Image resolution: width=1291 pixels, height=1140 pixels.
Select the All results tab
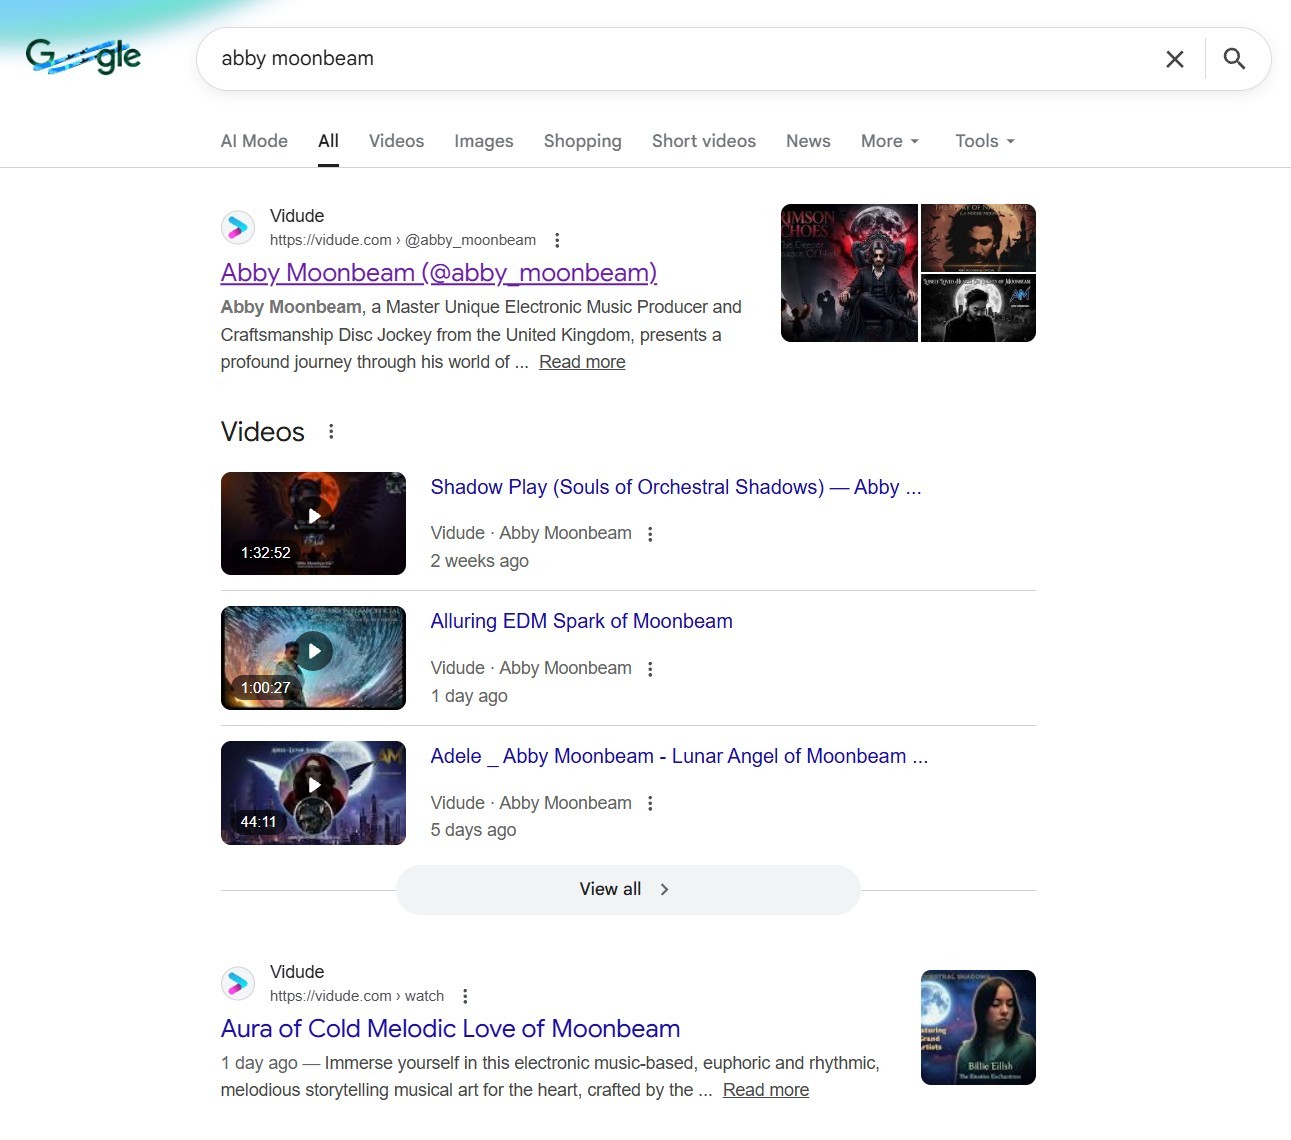328,141
